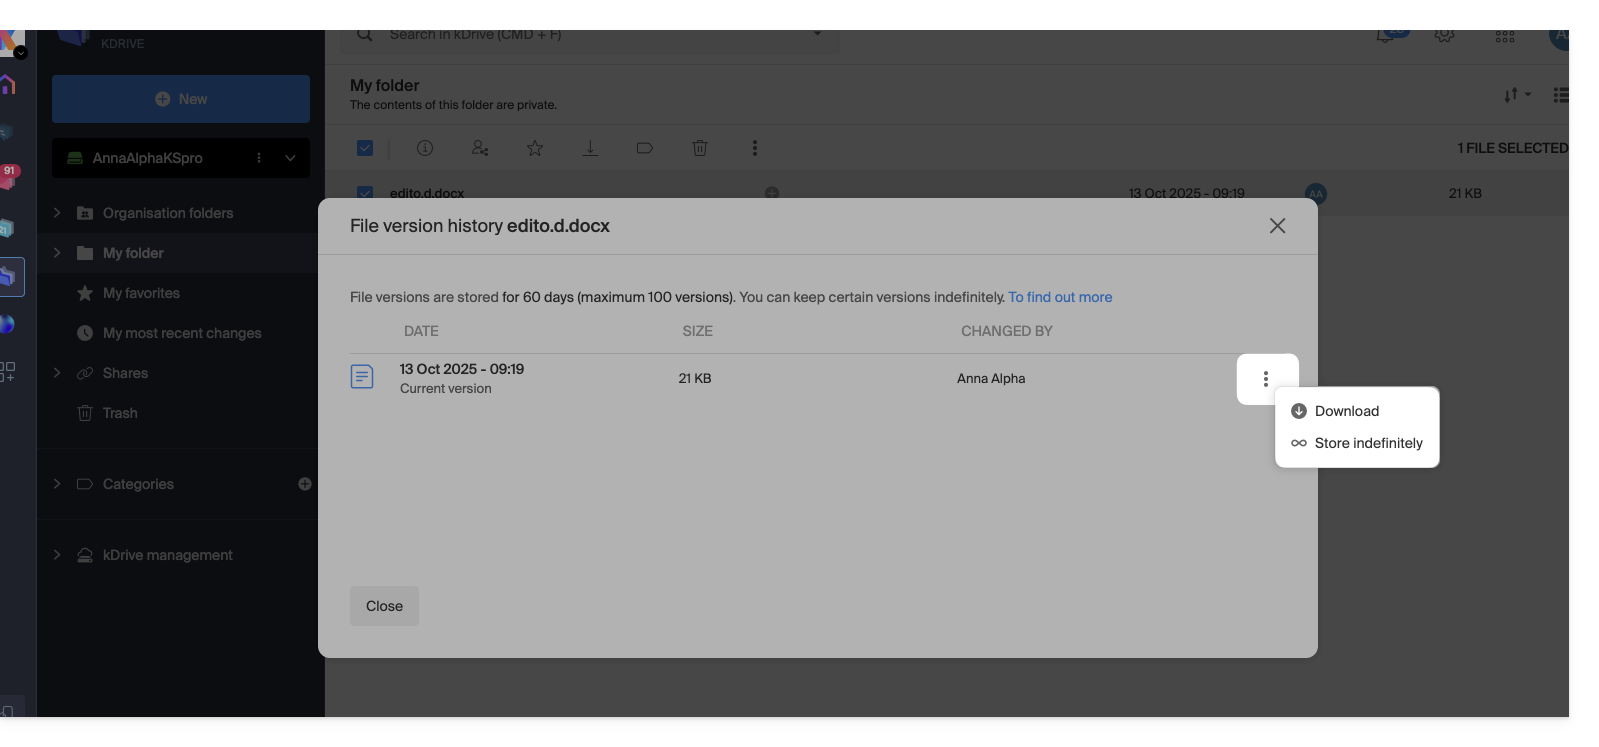Viewport: 1599px width, 747px height.
Task: Expand the kDrive management section
Action: [57, 555]
